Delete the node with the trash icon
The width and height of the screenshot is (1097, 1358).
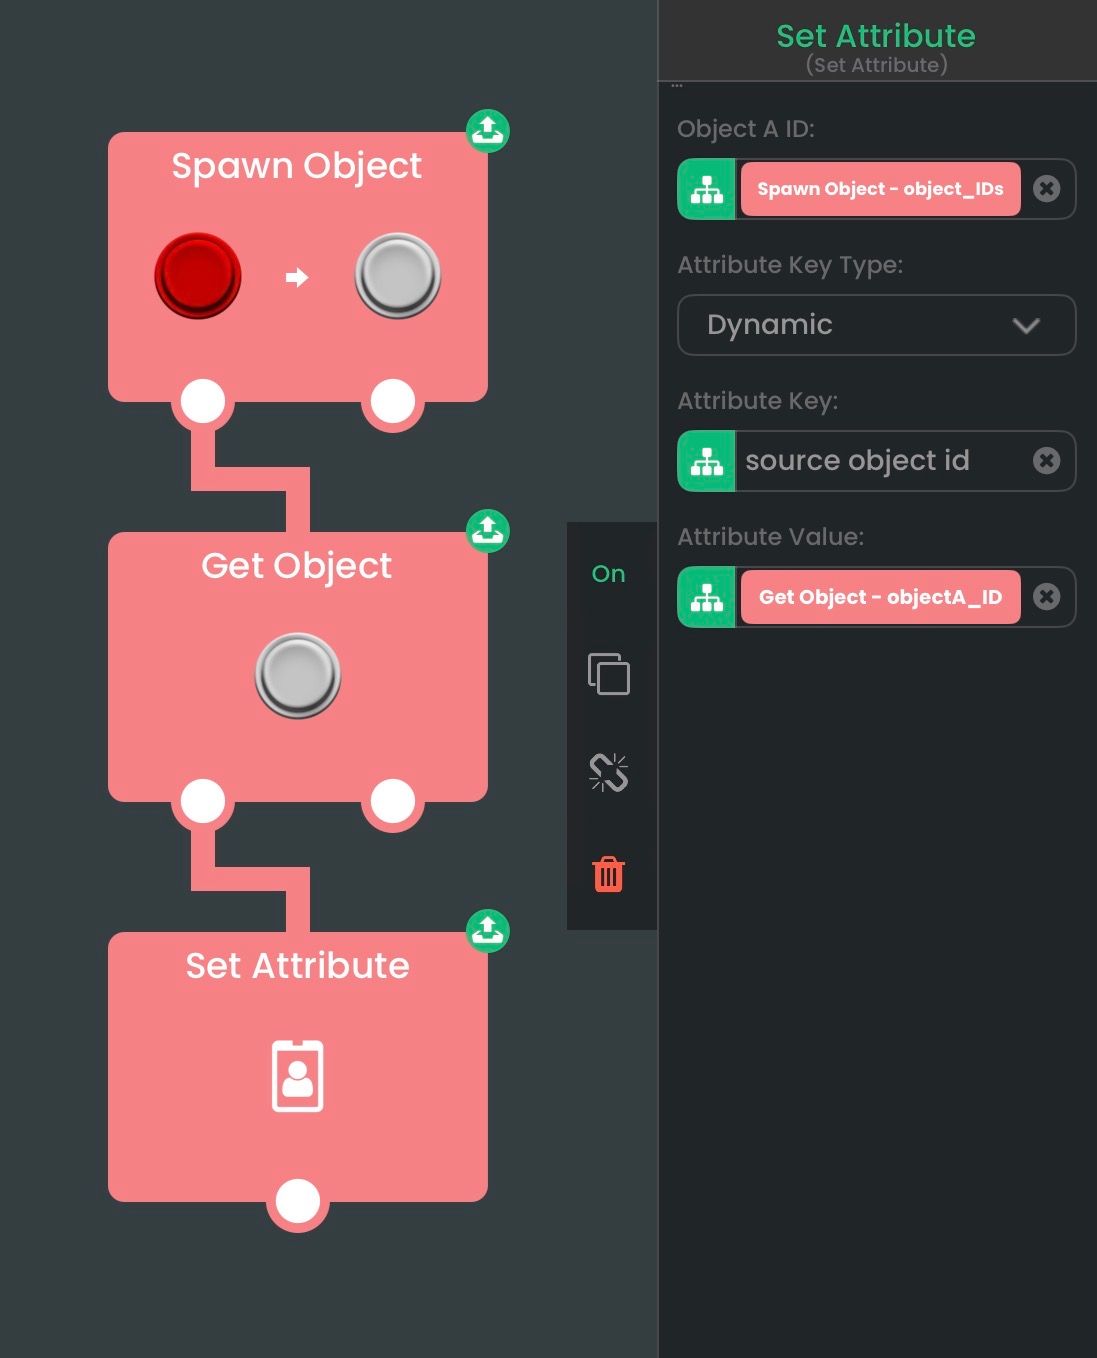pyautogui.click(x=608, y=874)
